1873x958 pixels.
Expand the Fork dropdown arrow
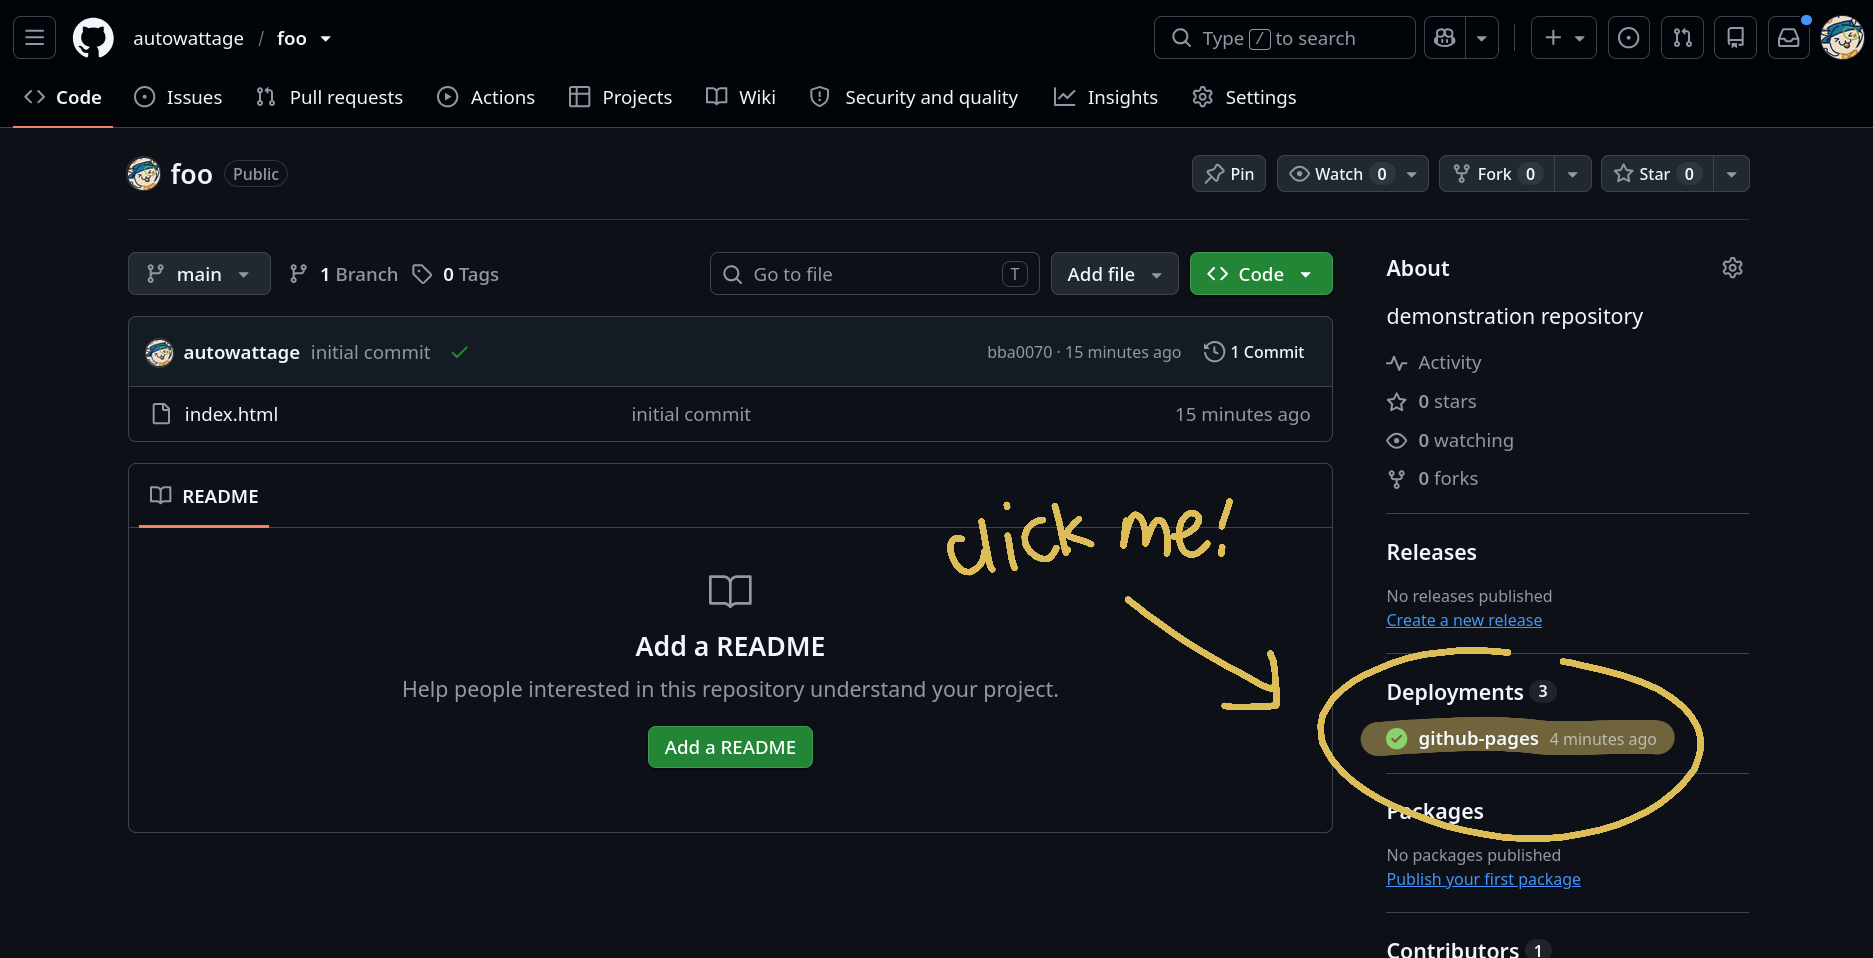point(1573,174)
